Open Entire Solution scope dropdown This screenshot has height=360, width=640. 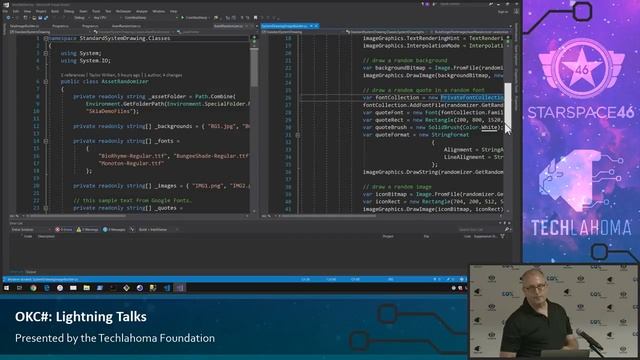pos(31,229)
